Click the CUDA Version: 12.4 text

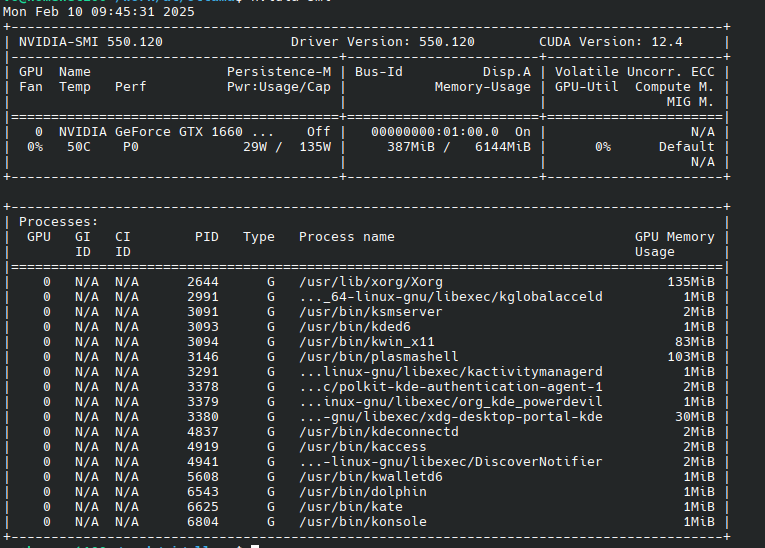(611, 42)
